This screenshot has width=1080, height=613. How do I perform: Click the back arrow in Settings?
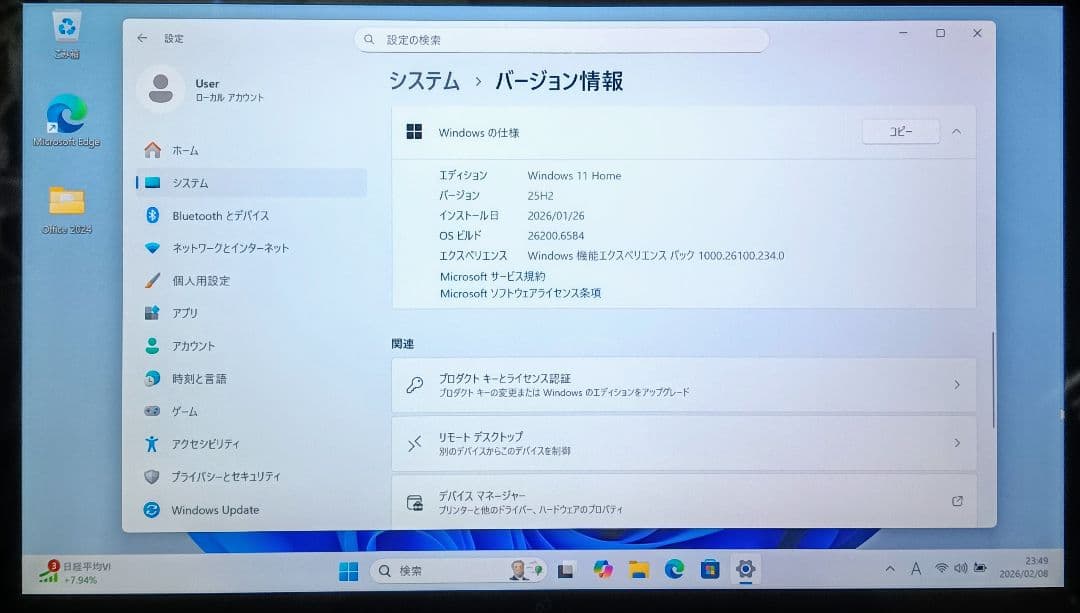pyautogui.click(x=141, y=38)
